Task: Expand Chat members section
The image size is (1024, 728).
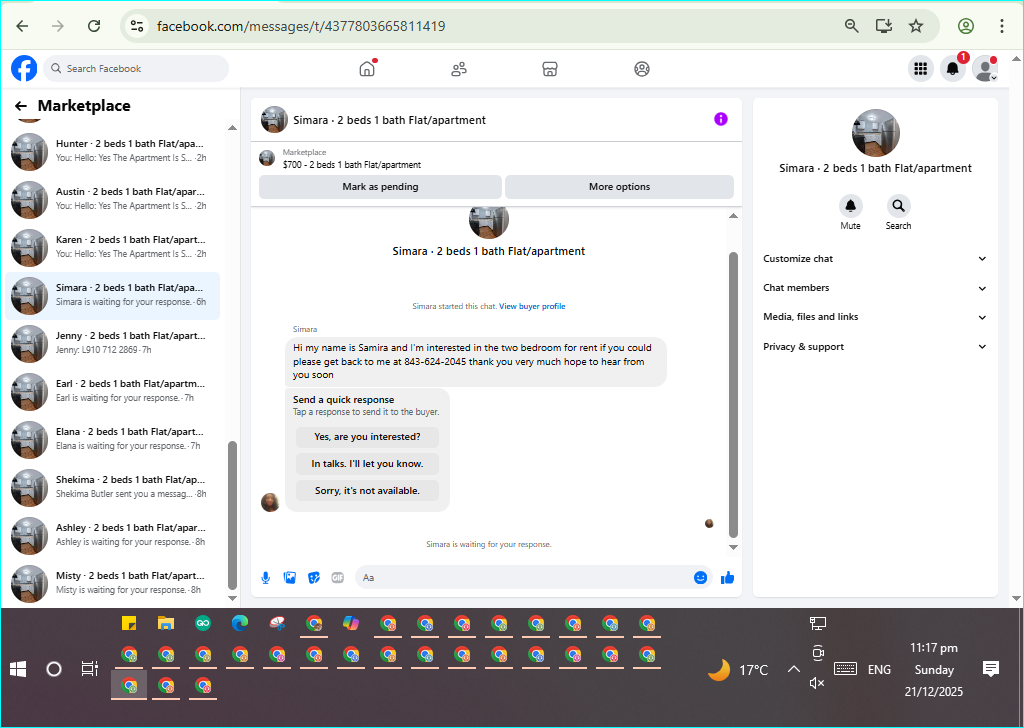Action: pos(875,288)
